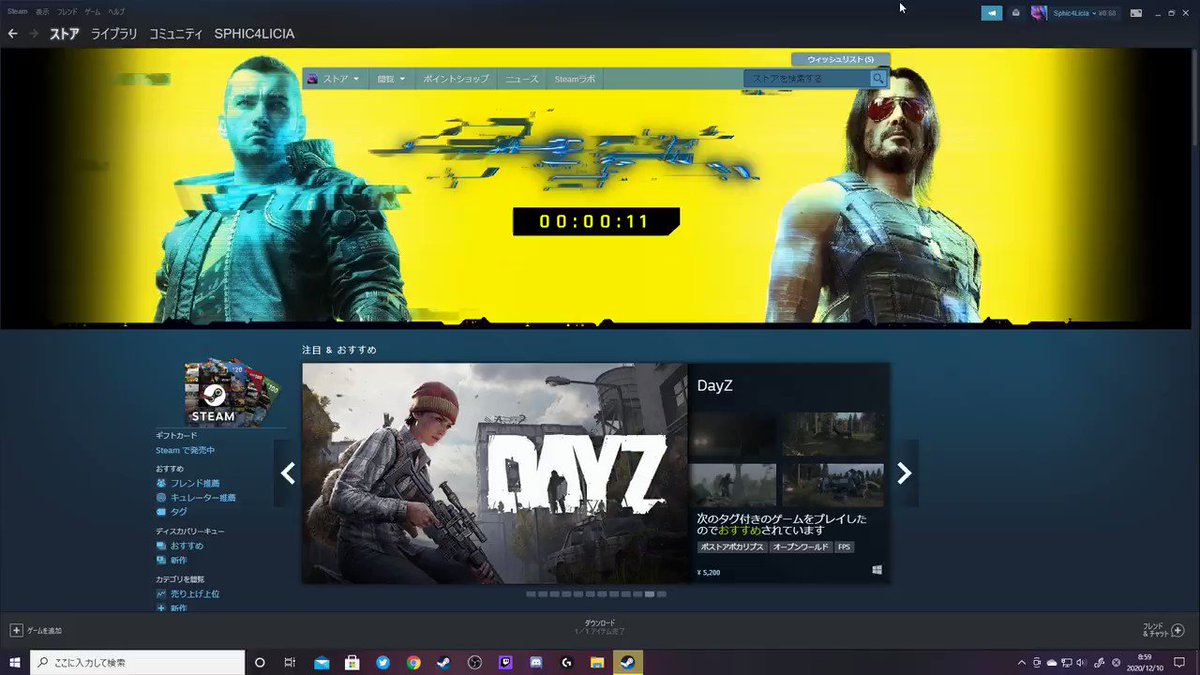1200x675 pixels.
Task: Show next featured game arrow
Action: pyautogui.click(x=904, y=473)
